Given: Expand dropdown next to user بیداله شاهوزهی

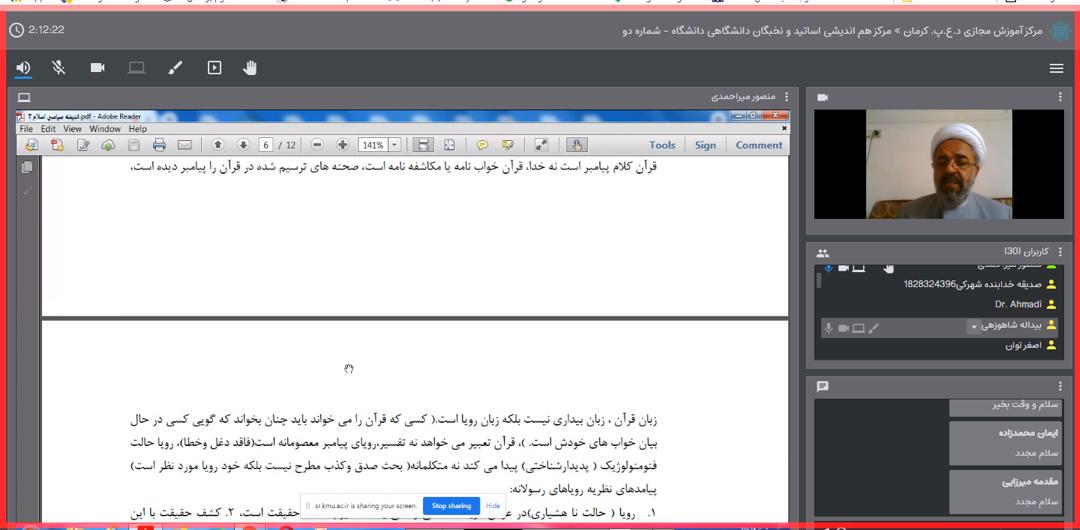Looking at the screenshot, I should (x=973, y=327).
